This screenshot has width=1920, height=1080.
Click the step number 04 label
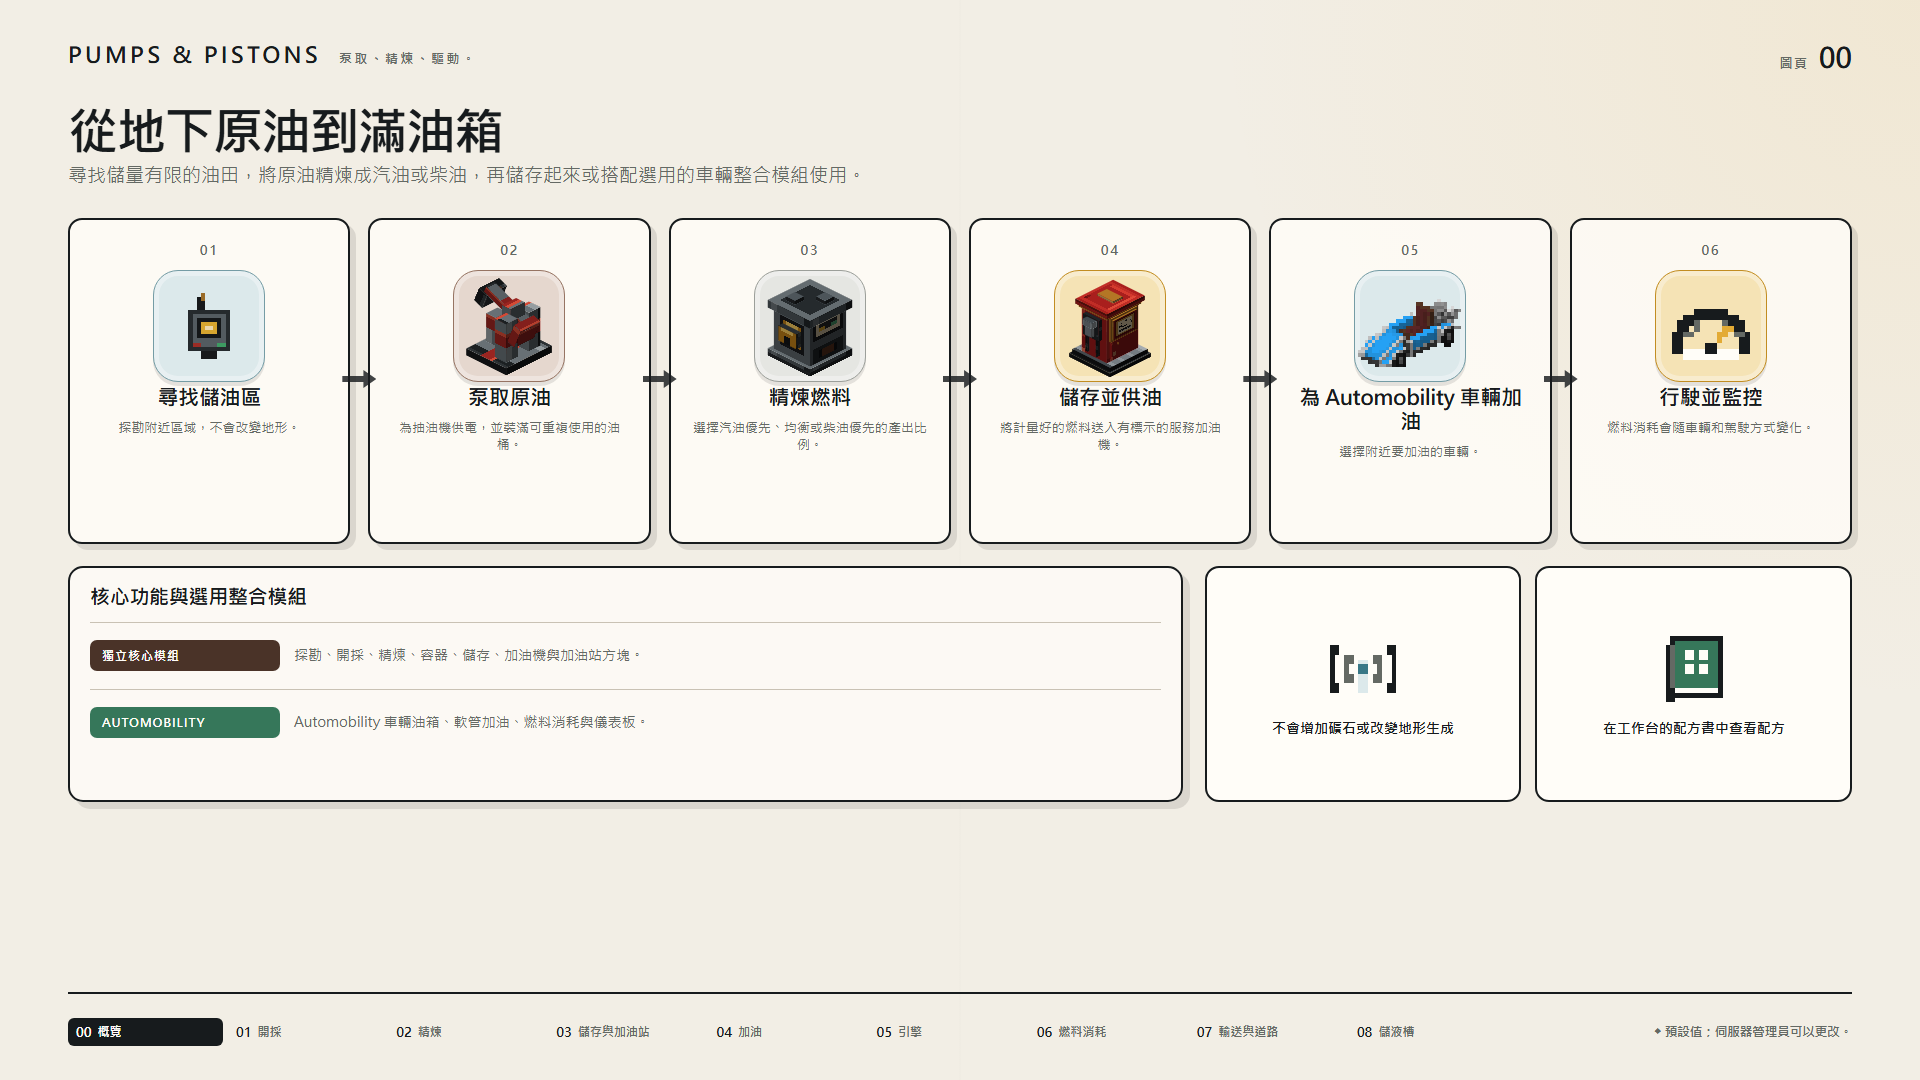pyautogui.click(x=1110, y=250)
